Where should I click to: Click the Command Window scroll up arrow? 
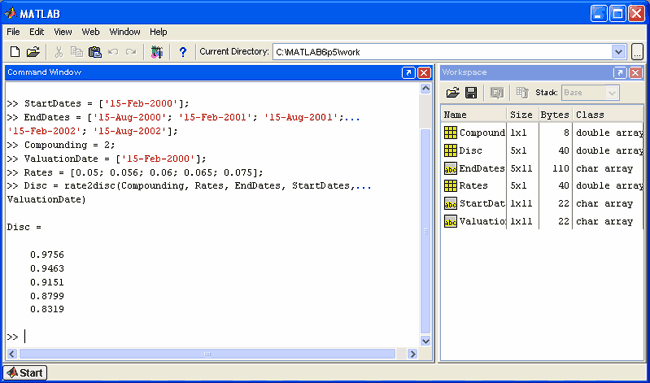coord(425,88)
